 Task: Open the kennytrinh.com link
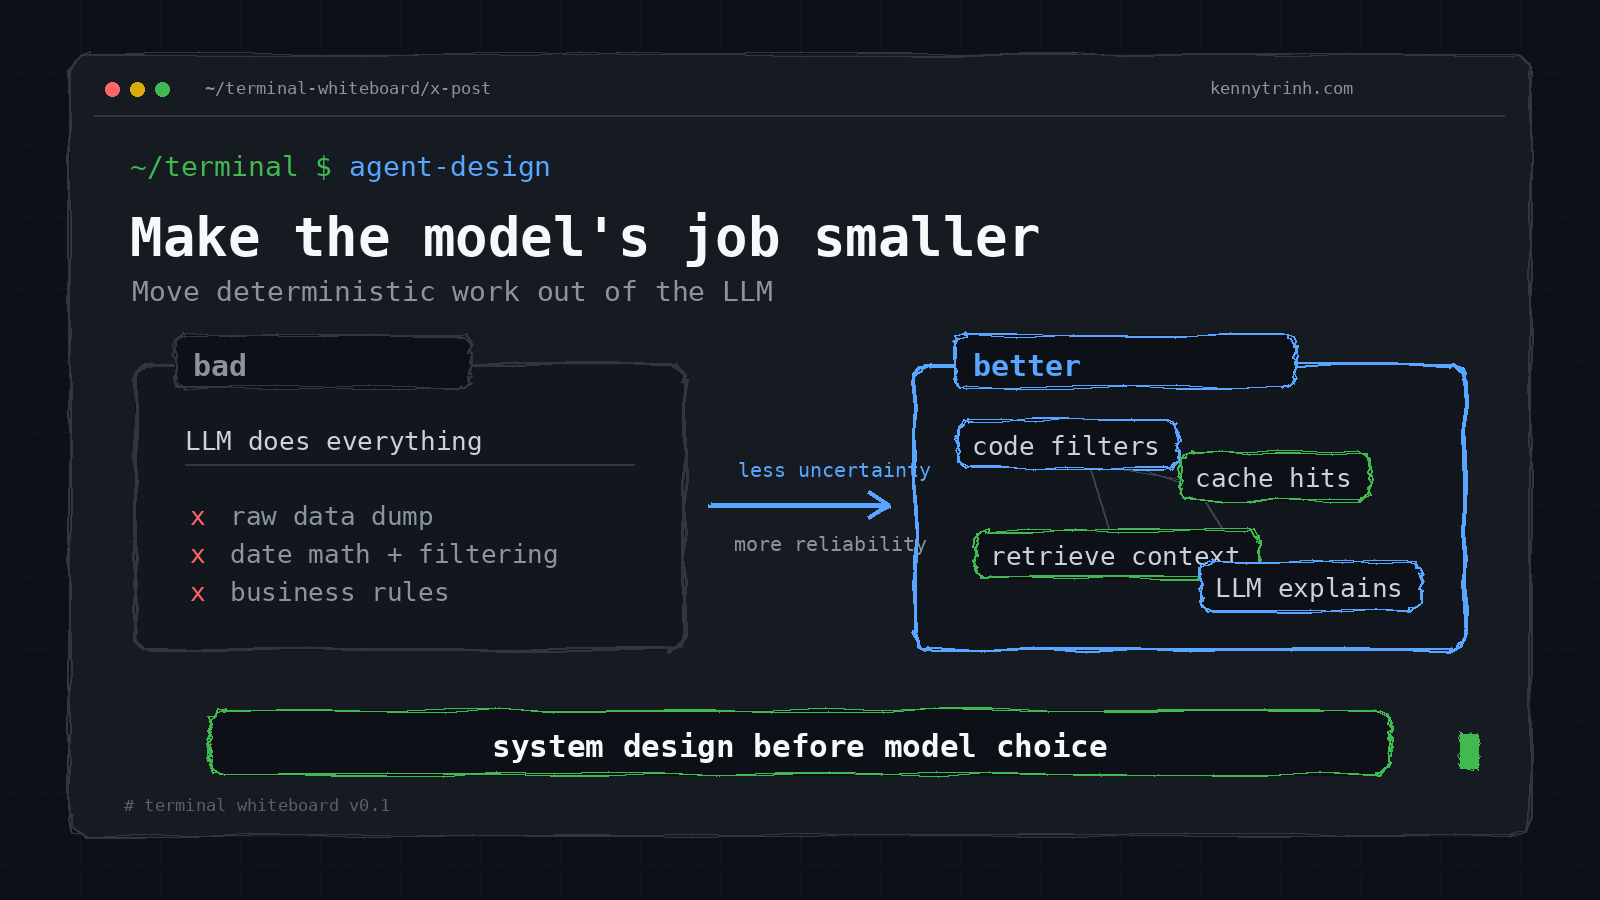(1281, 88)
